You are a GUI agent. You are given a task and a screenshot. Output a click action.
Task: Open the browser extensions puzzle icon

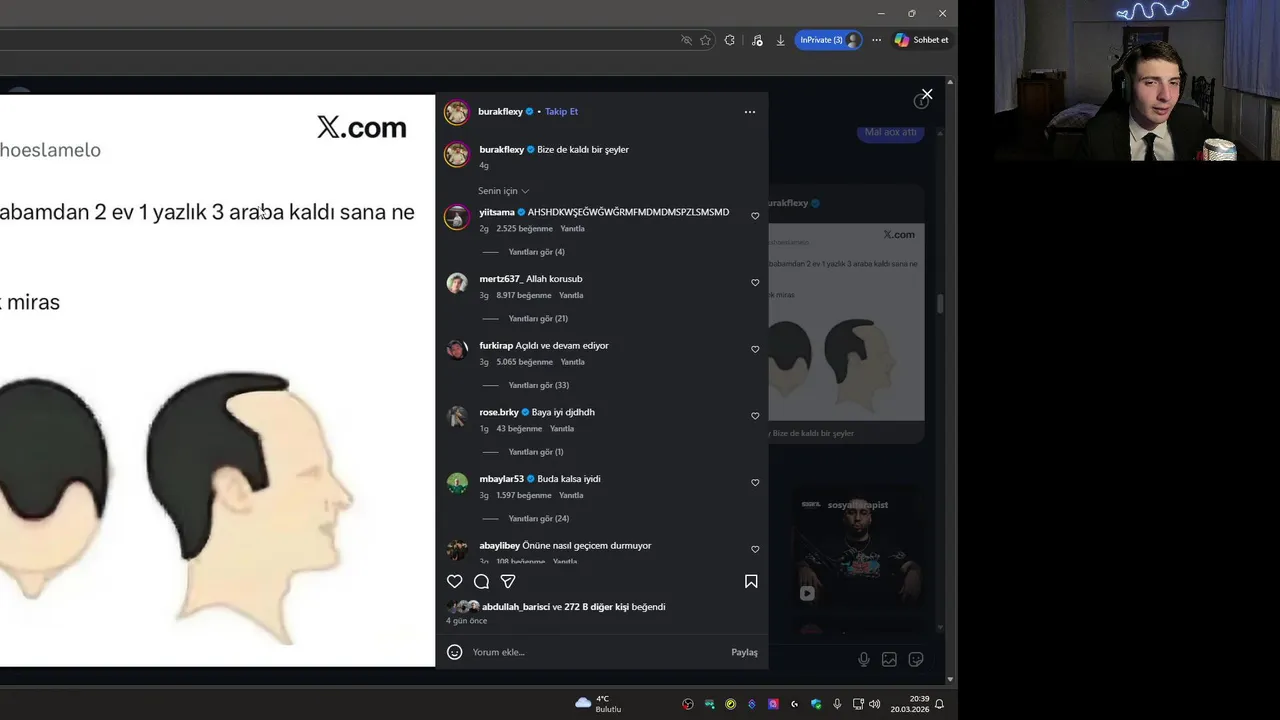tap(729, 40)
